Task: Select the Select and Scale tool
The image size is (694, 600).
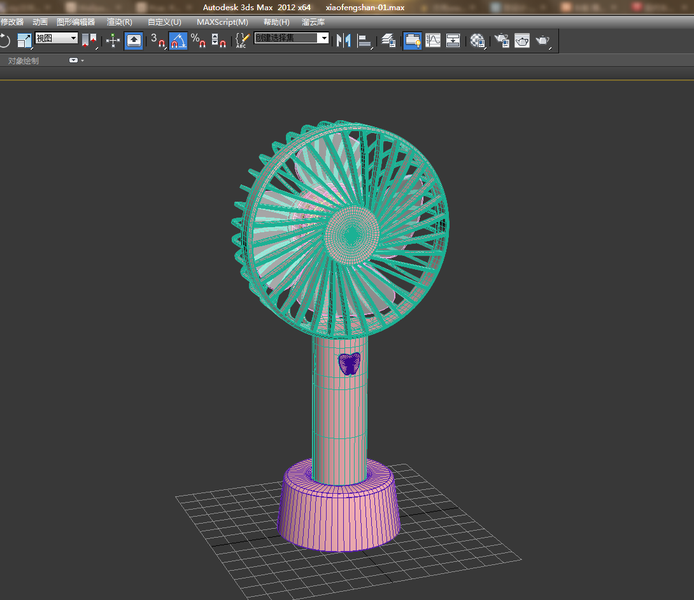Action: [24, 40]
